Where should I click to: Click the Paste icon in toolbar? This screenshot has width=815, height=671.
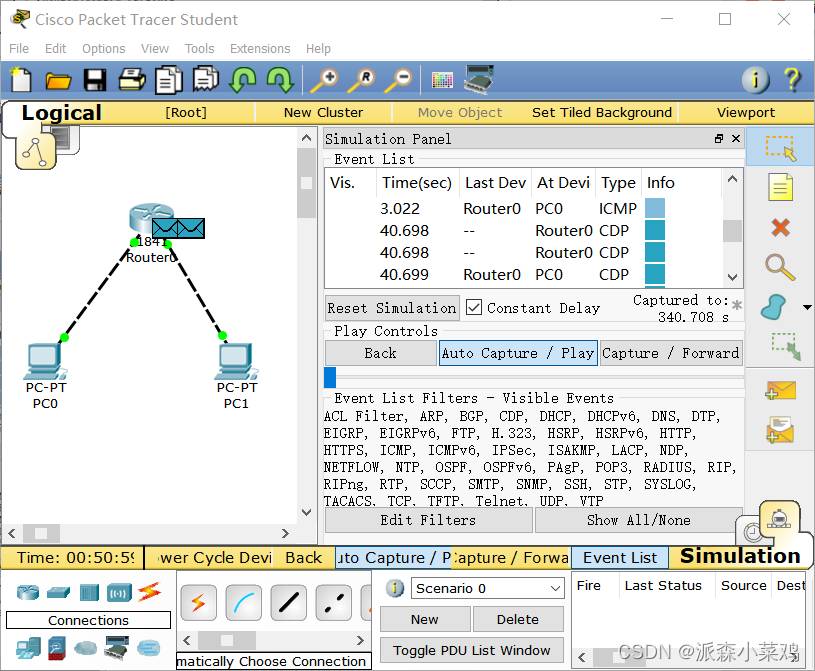(206, 80)
